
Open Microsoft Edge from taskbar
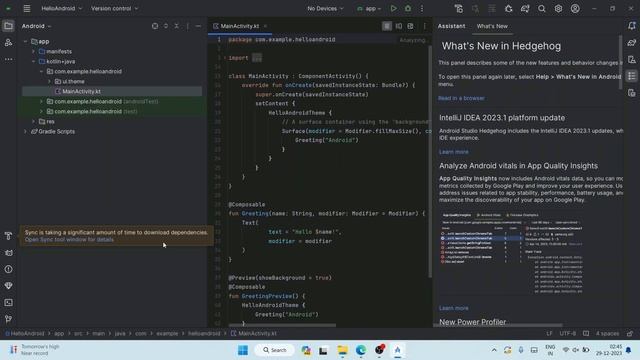click(361, 350)
